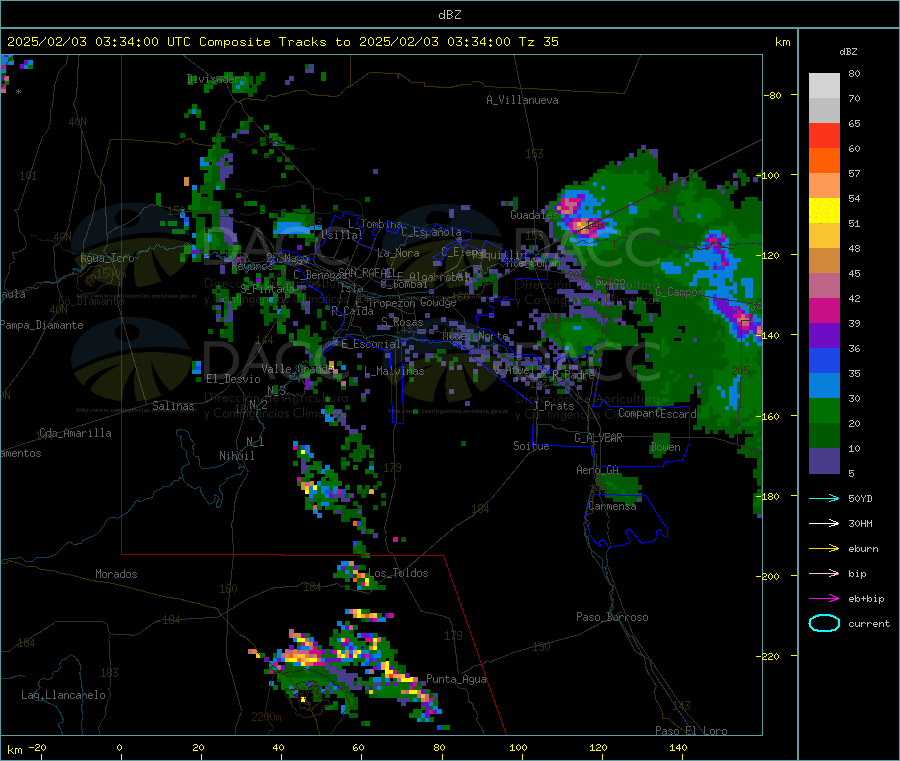The width and height of the screenshot is (900, 761).
Task: Click the Morados map label
Action: (x=116, y=574)
